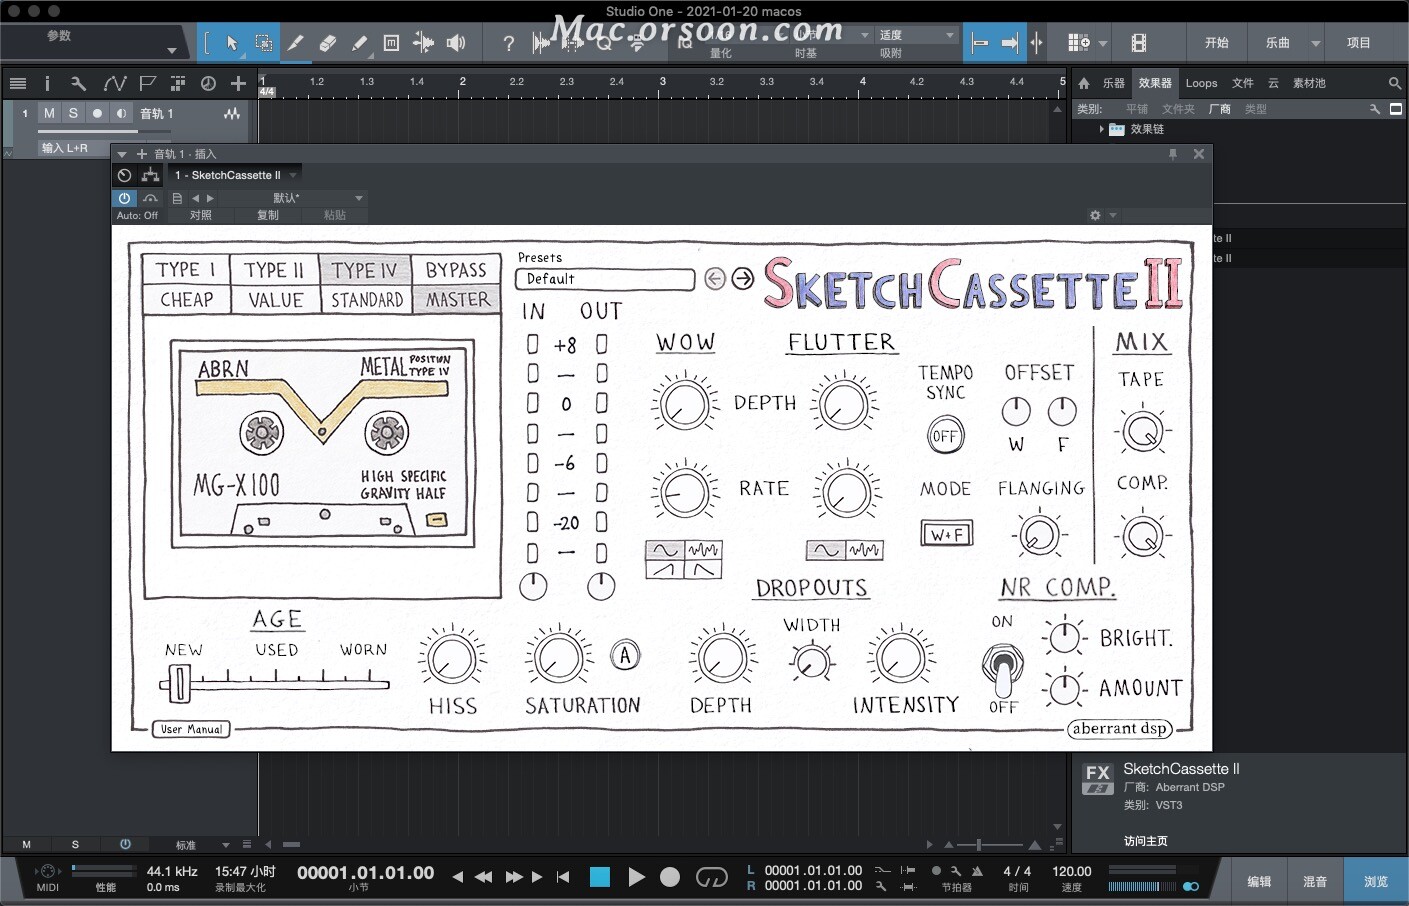
Task: Toggle TEMPO SYNC OFF button
Action: pyautogui.click(x=944, y=436)
